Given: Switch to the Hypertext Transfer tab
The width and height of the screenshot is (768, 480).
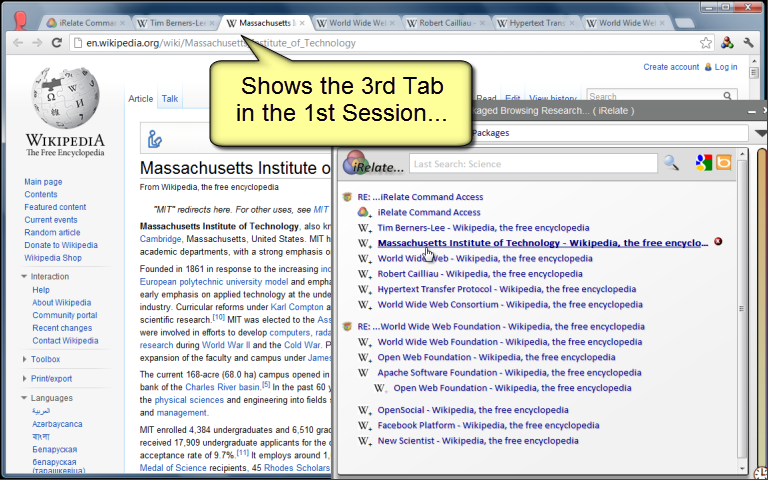Looking at the screenshot, I should point(536,23).
